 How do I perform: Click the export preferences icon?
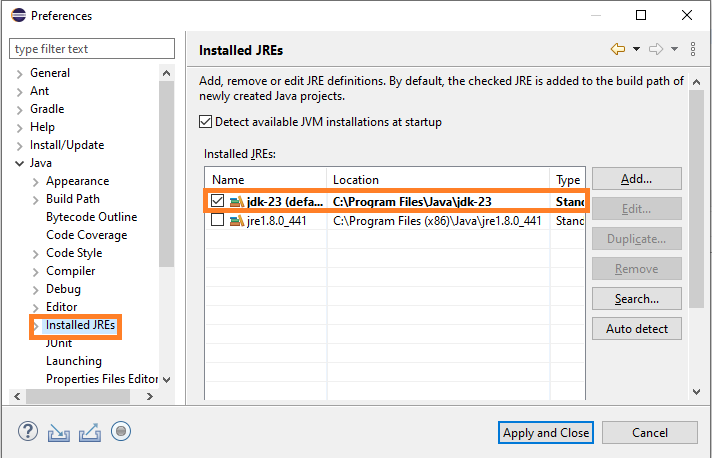point(89,432)
